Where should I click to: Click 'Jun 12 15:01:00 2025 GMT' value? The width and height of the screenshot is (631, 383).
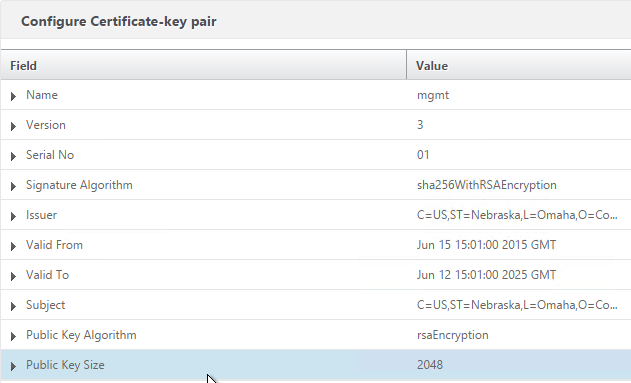point(487,275)
